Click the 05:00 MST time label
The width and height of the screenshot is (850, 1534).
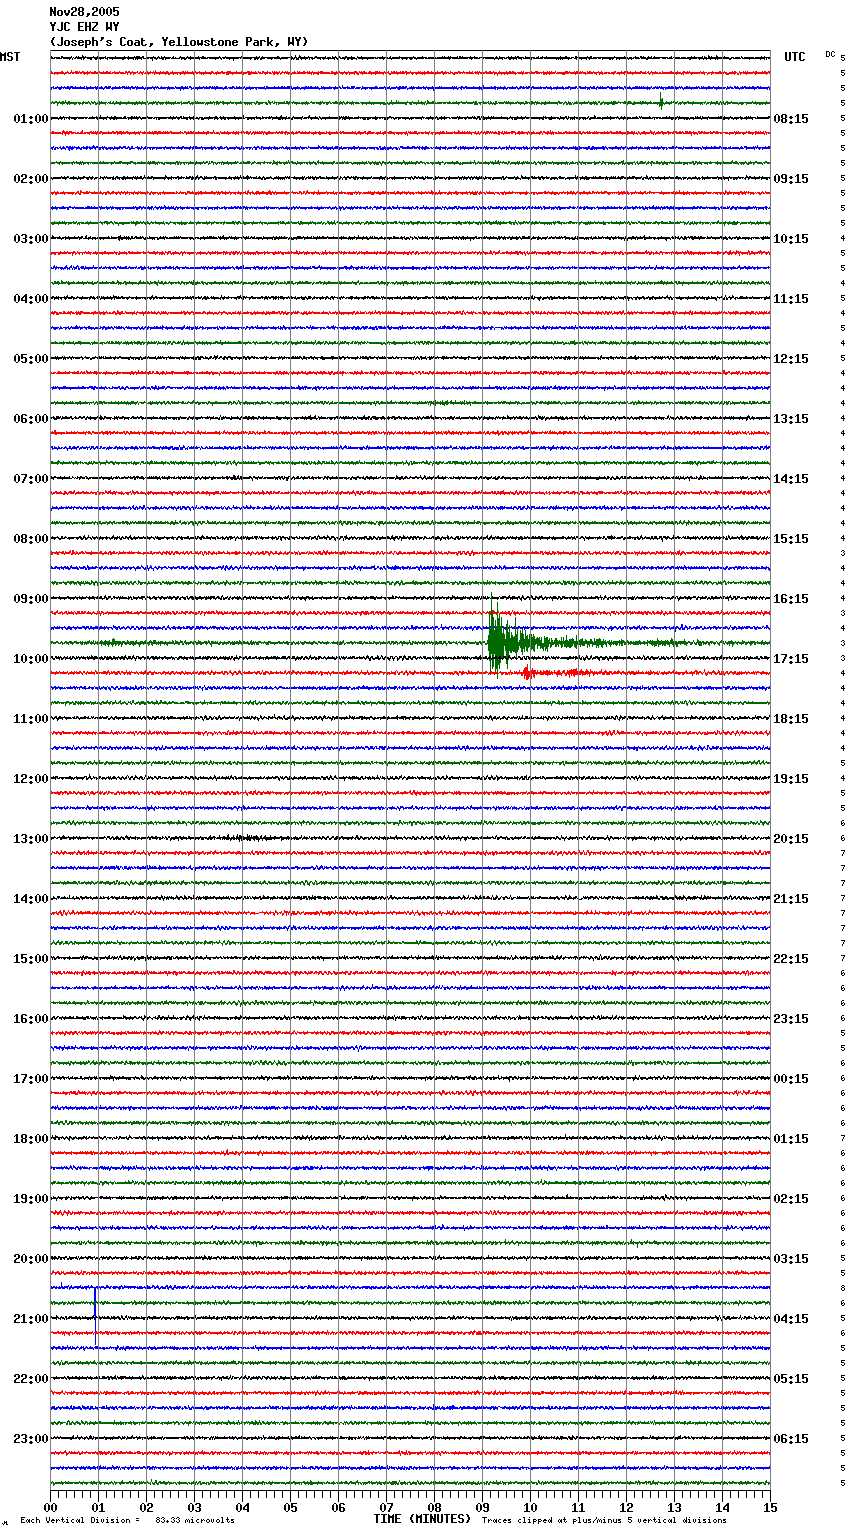[x=31, y=359]
